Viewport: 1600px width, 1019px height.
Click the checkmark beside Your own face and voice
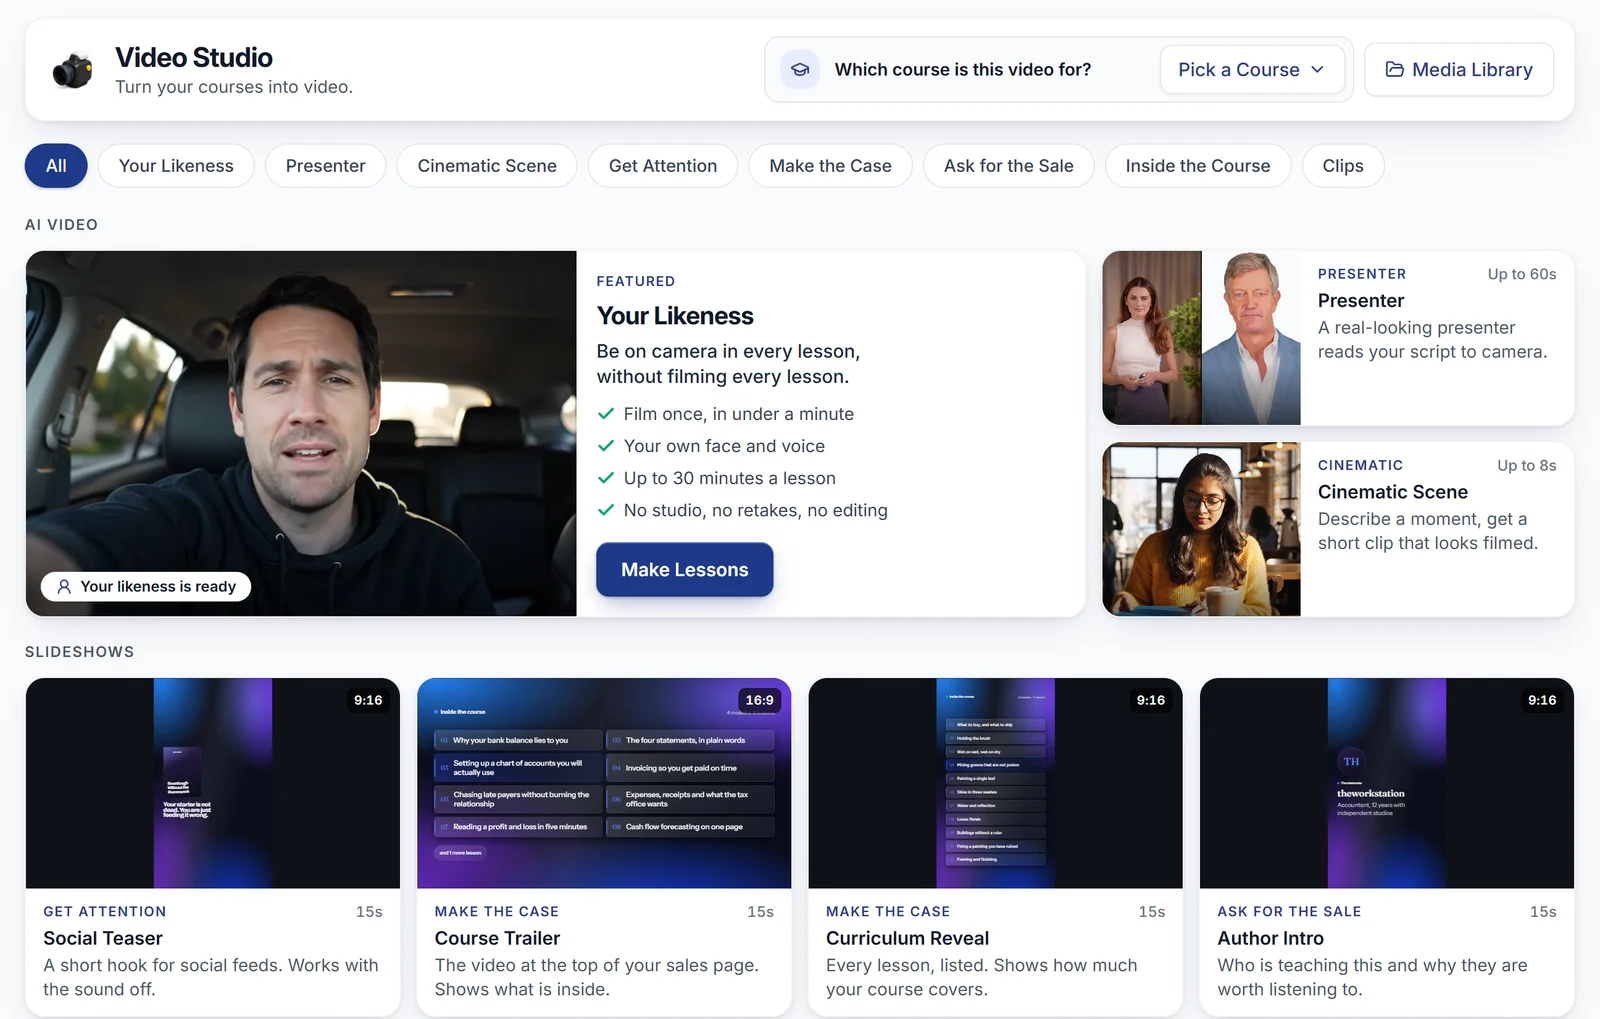606,445
